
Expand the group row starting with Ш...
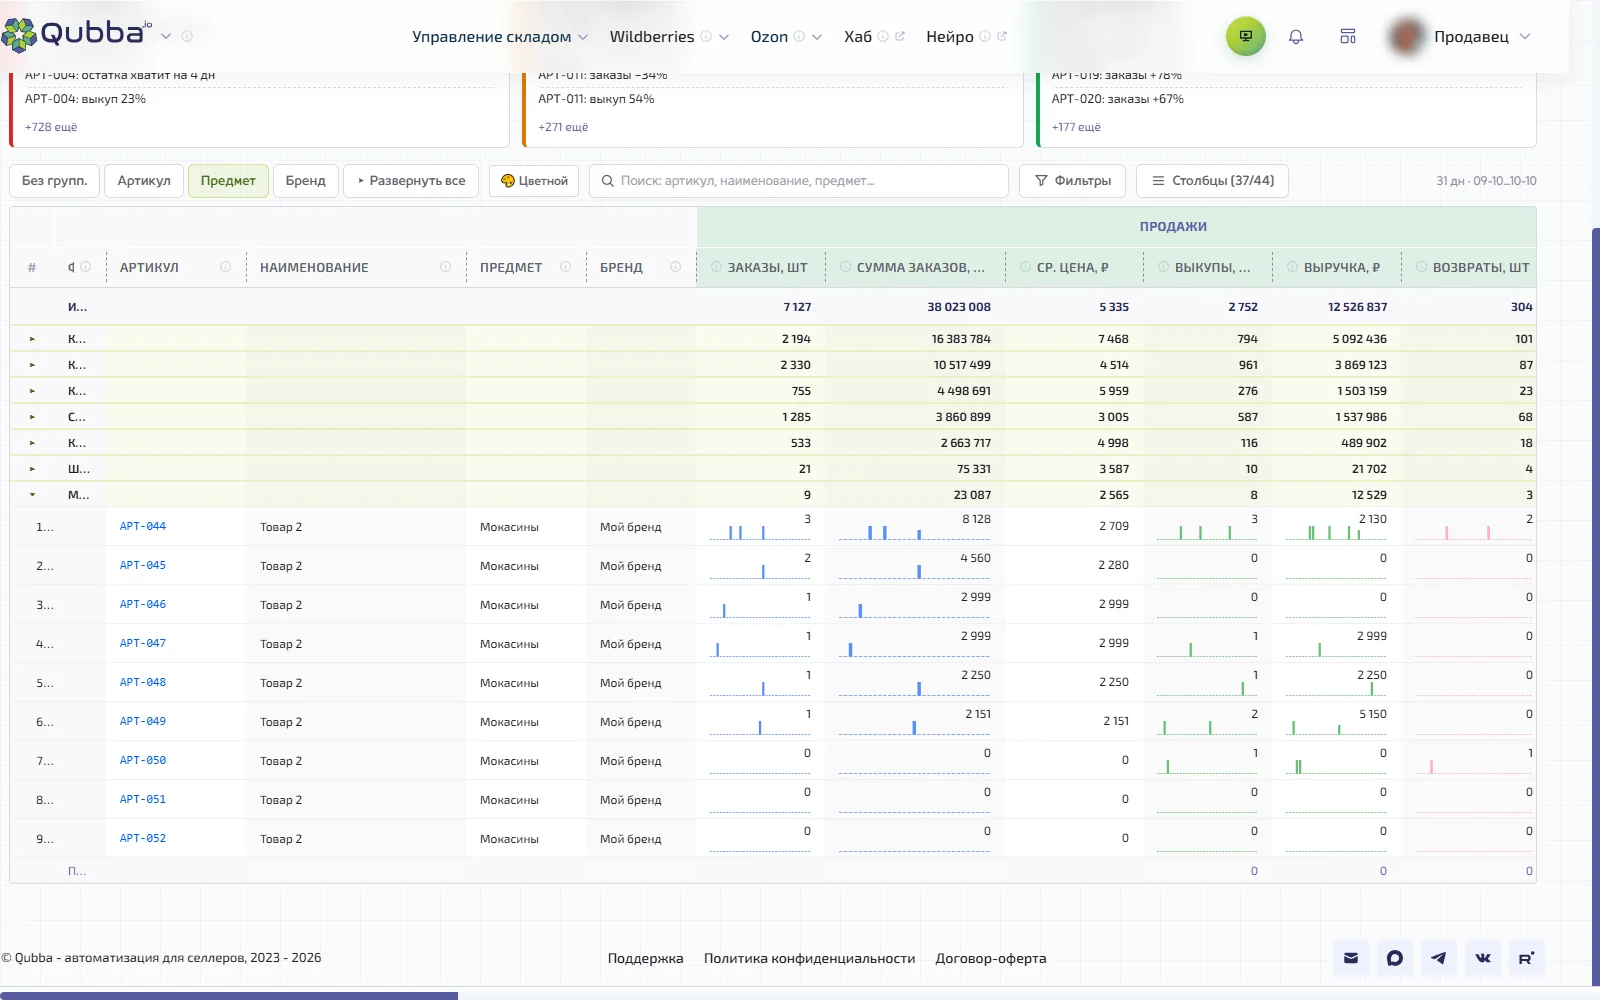[x=32, y=469]
